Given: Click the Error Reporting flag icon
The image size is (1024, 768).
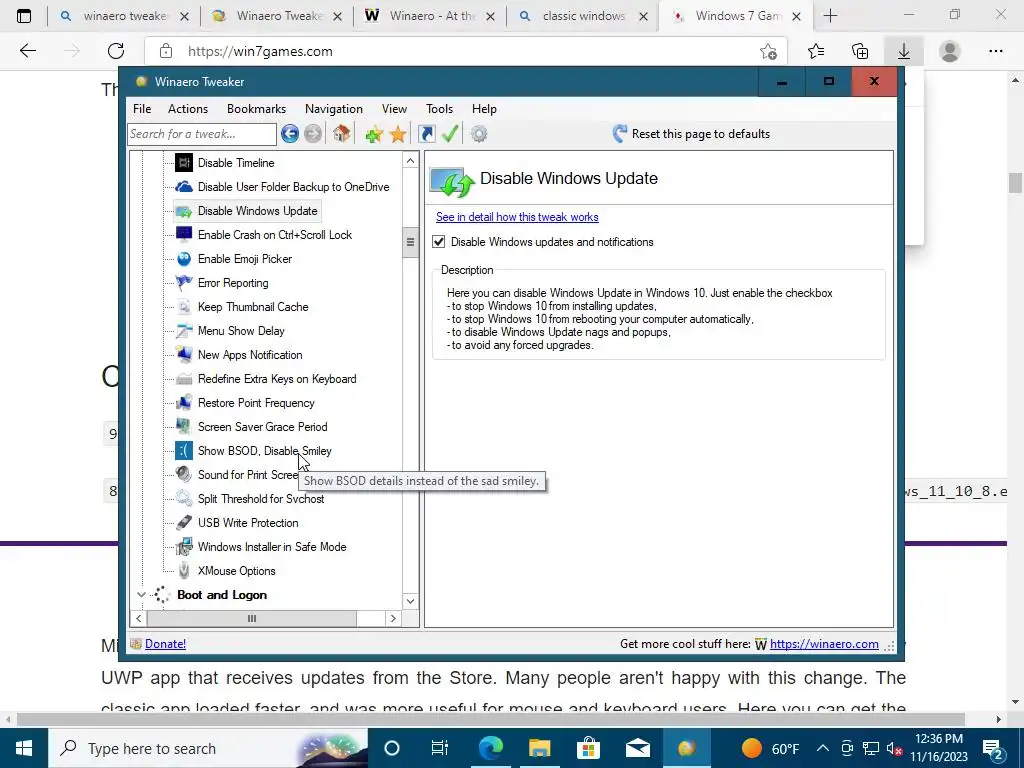Looking at the screenshot, I should [x=184, y=283].
